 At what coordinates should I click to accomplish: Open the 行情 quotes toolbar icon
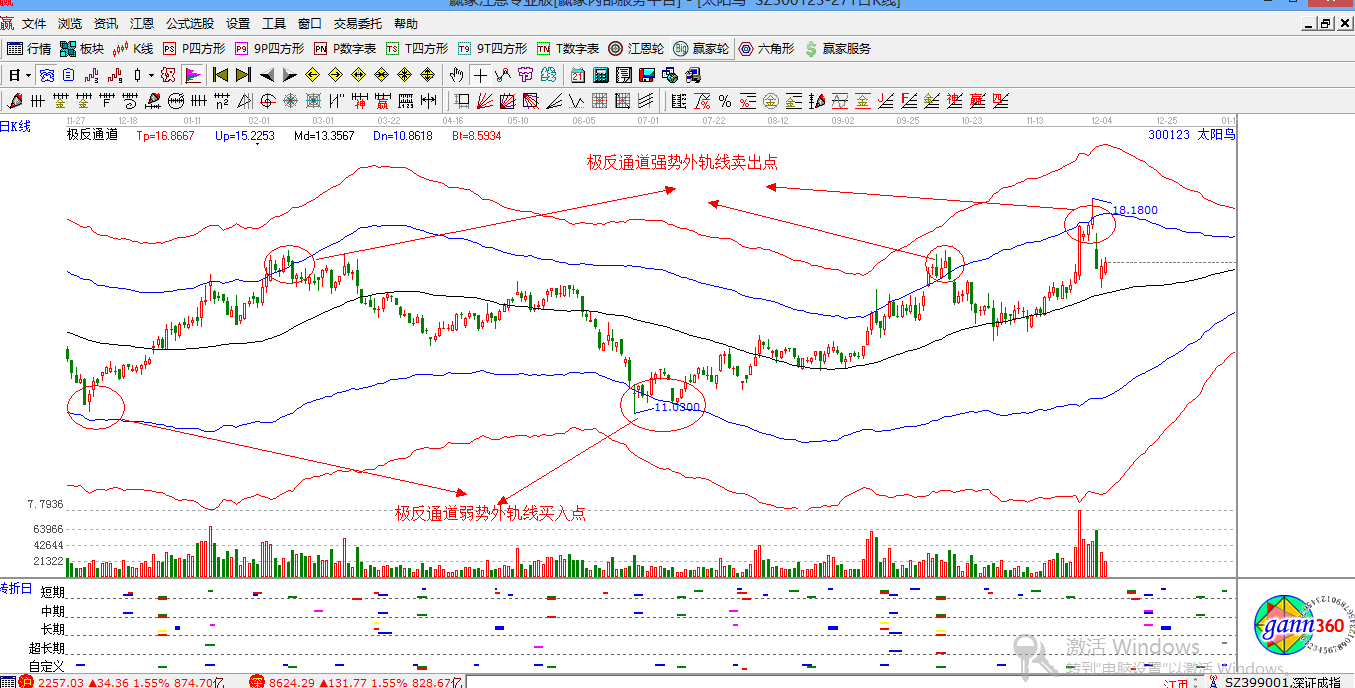[x=28, y=48]
